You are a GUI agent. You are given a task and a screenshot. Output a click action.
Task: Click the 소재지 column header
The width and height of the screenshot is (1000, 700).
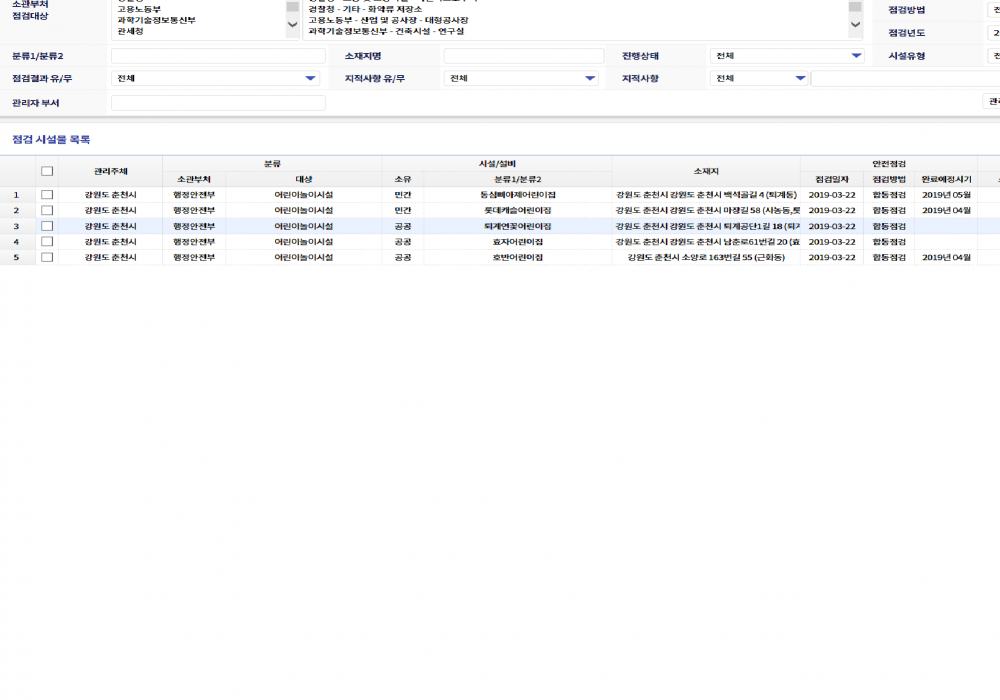706,171
